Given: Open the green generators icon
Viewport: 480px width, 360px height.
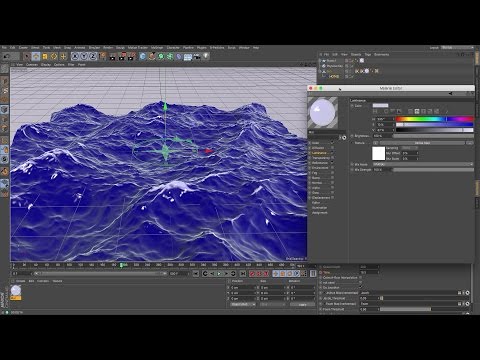Looking at the screenshot, I should (x=161, y=56).
